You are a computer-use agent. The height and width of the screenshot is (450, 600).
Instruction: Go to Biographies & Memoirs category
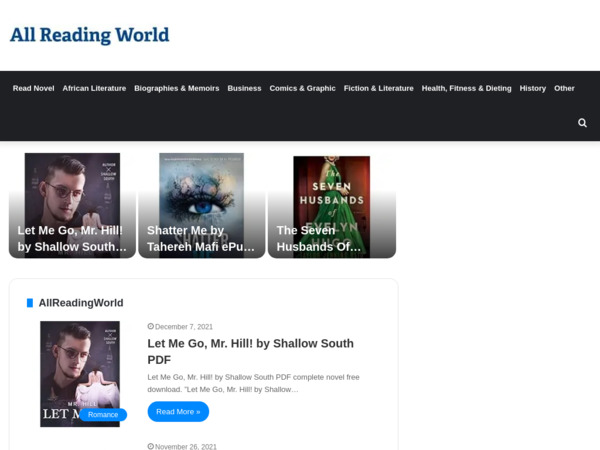[x=176, y=88]
